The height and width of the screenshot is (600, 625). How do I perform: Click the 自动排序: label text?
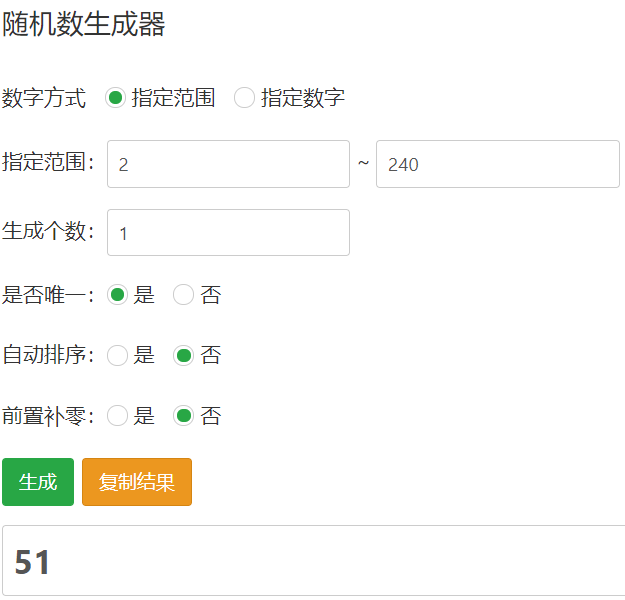point(48,355)
